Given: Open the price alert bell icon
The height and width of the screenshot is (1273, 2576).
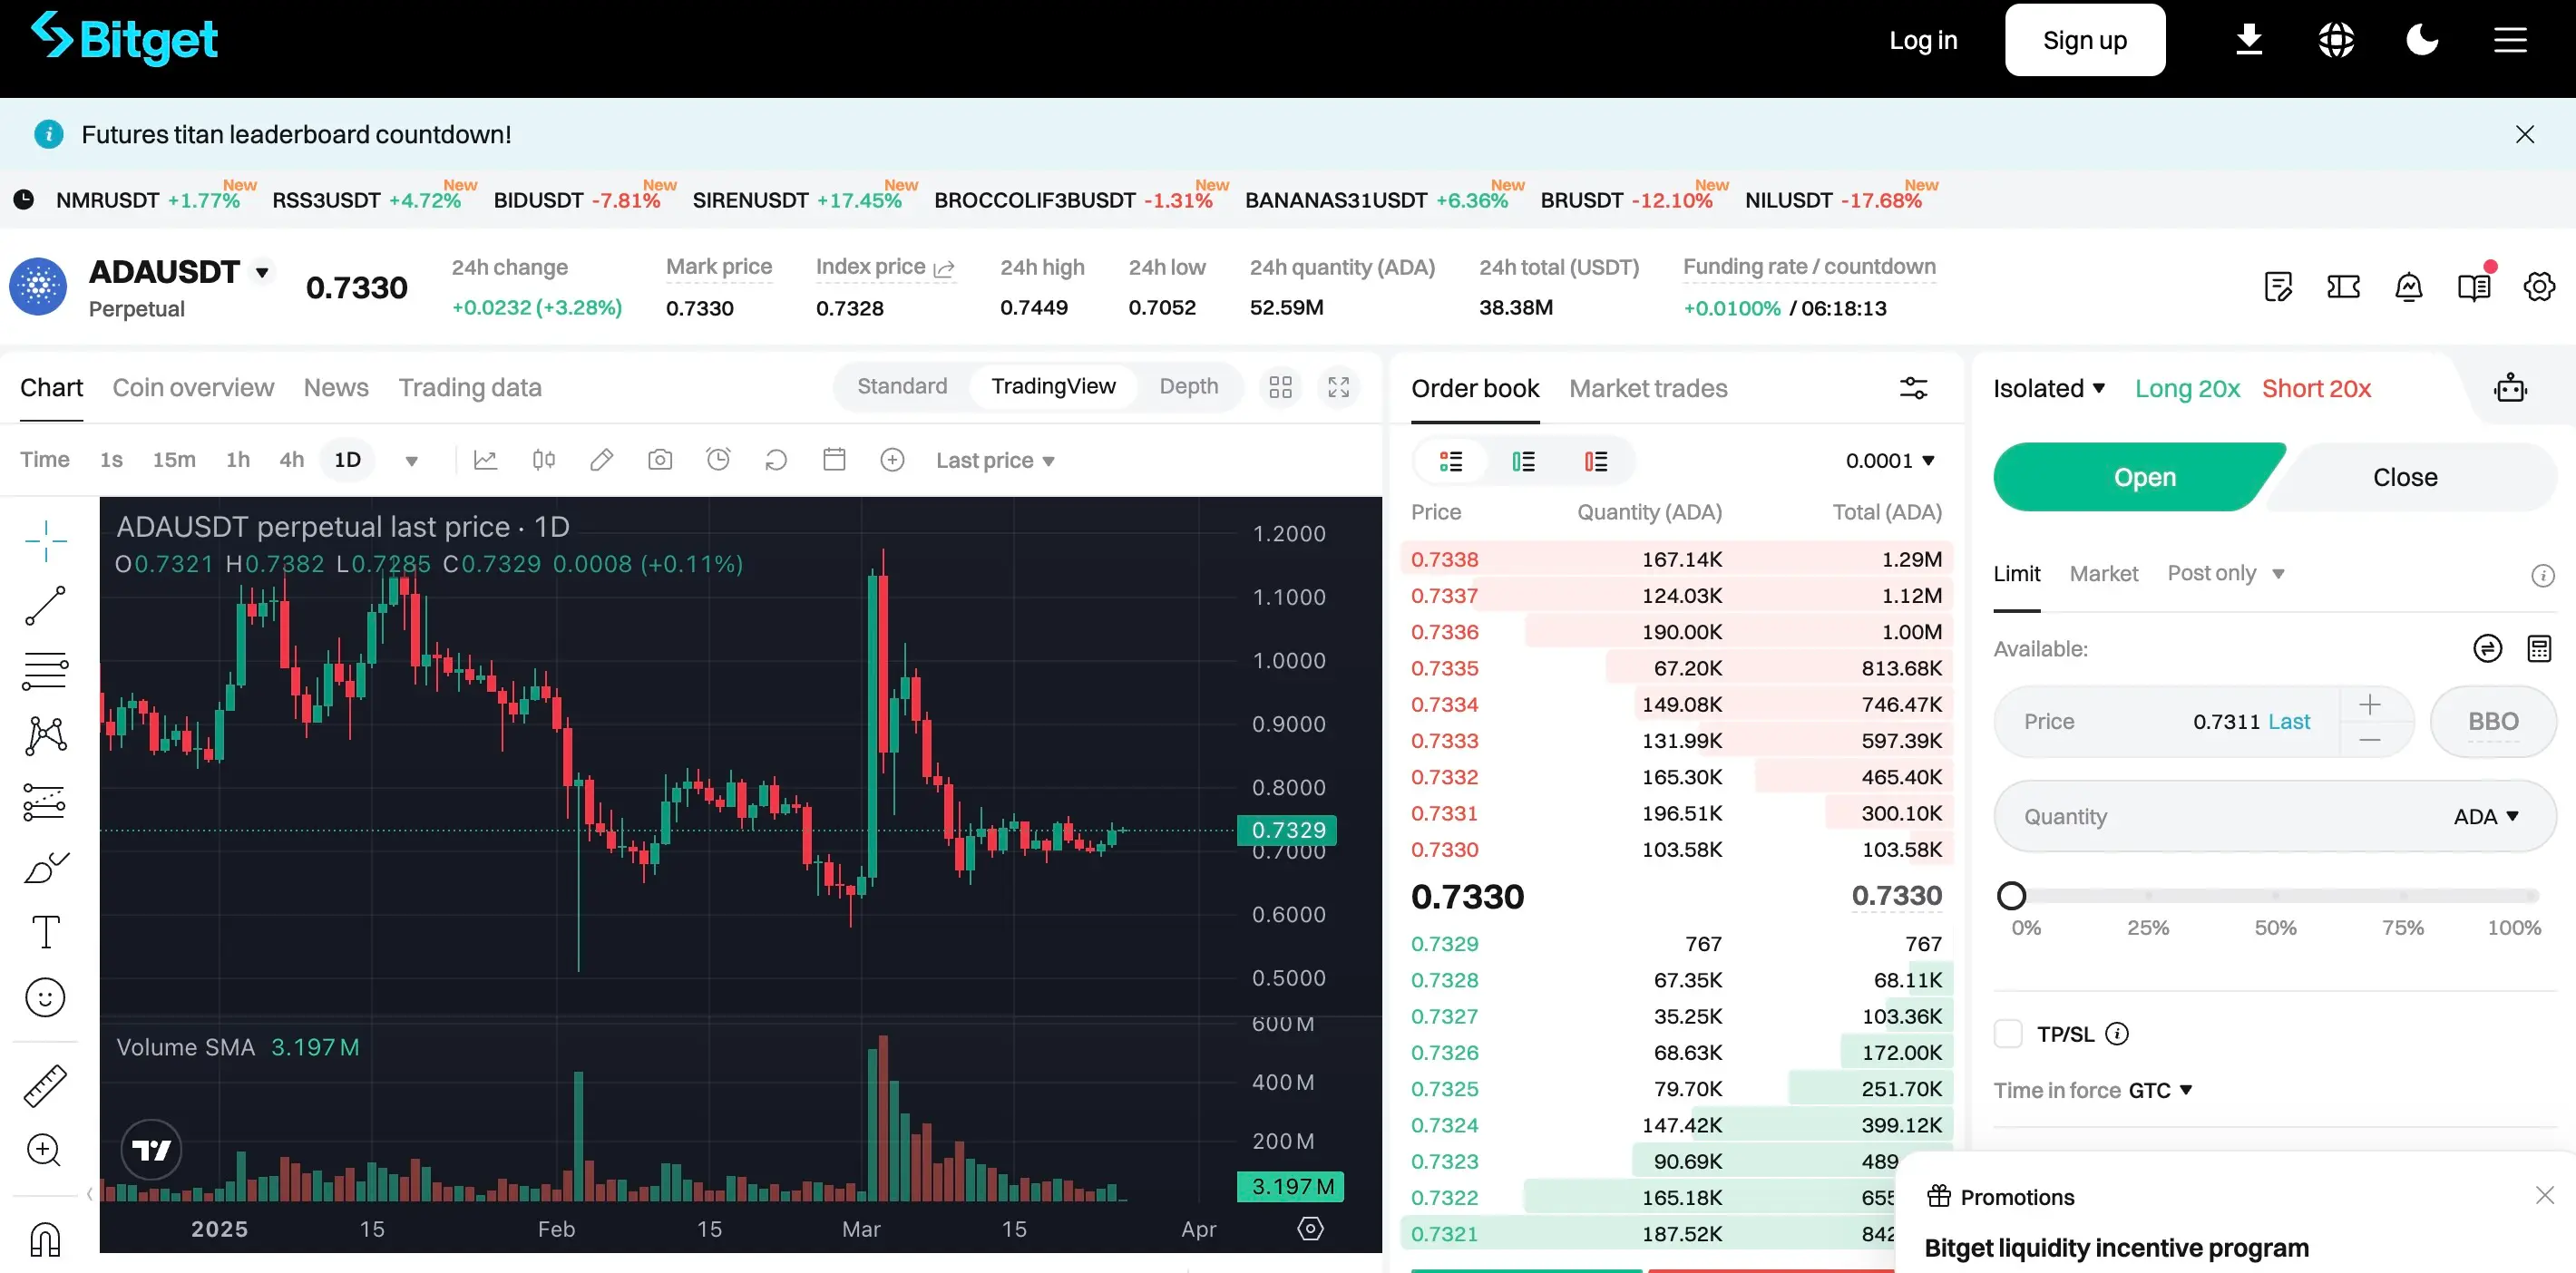Looking at the screenshot, I should point(2409,288).
